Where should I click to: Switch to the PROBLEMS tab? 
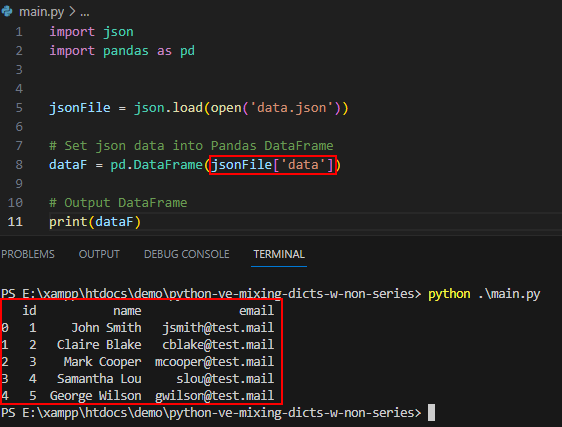28,254
